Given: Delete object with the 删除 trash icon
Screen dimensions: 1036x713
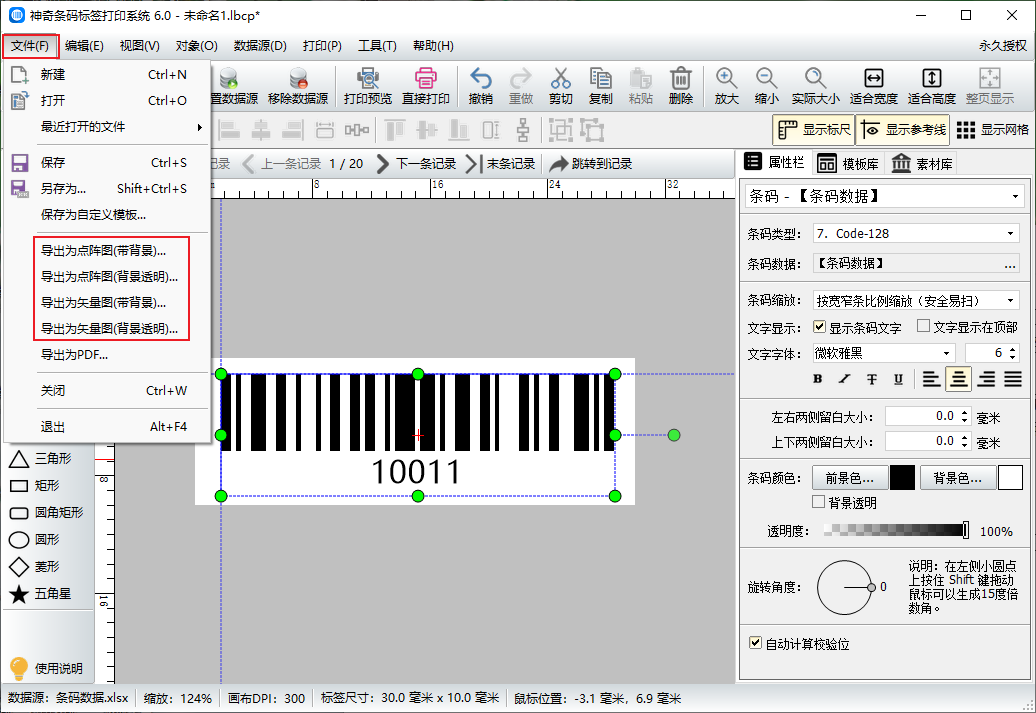Looking at the screenshot, I should click(x=681, y=87).
